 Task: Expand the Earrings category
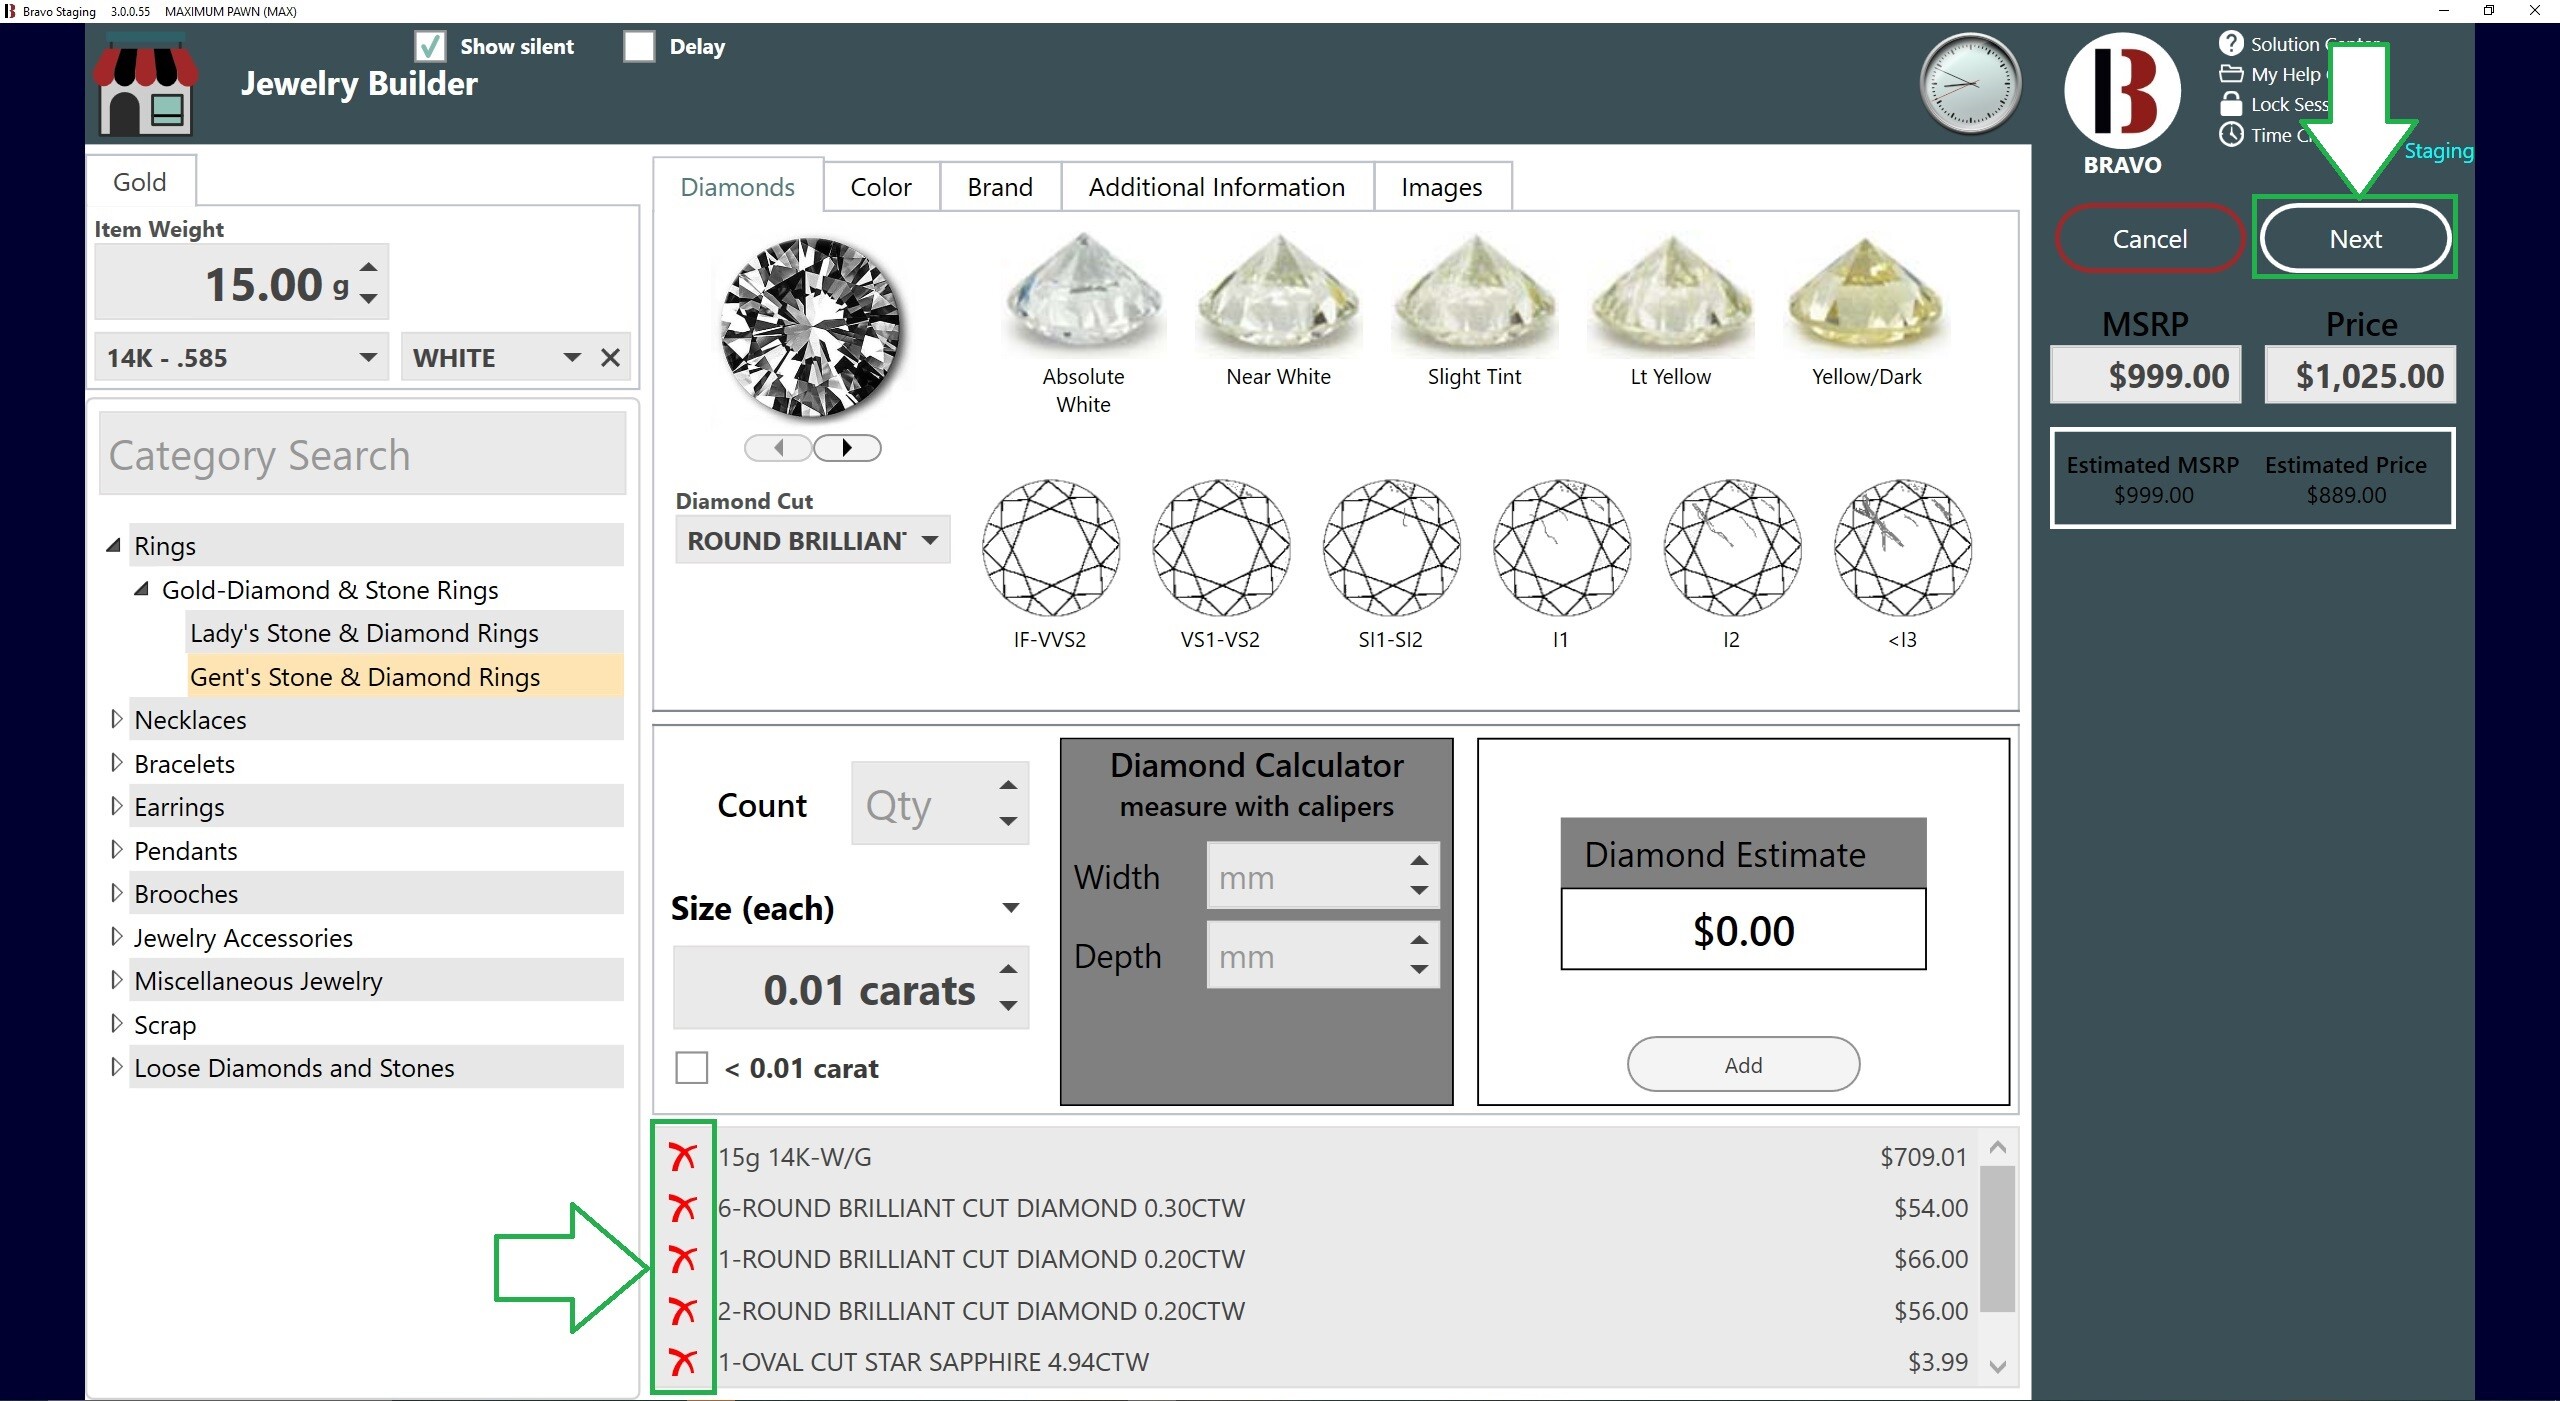tap(116, 806)
